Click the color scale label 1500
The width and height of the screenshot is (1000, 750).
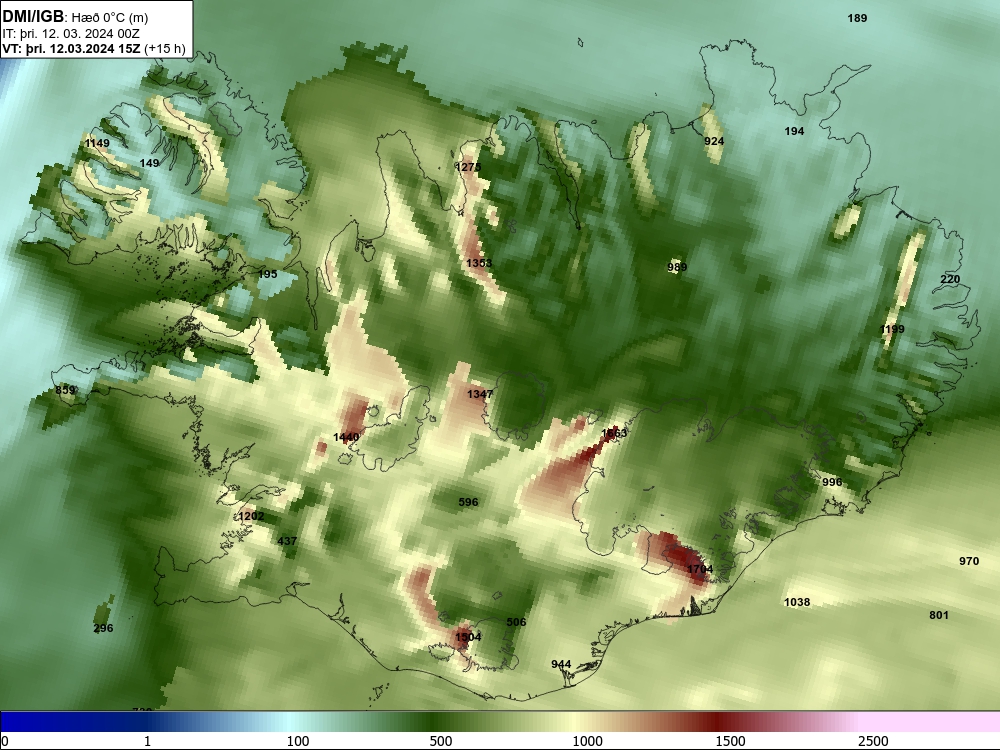730,741
